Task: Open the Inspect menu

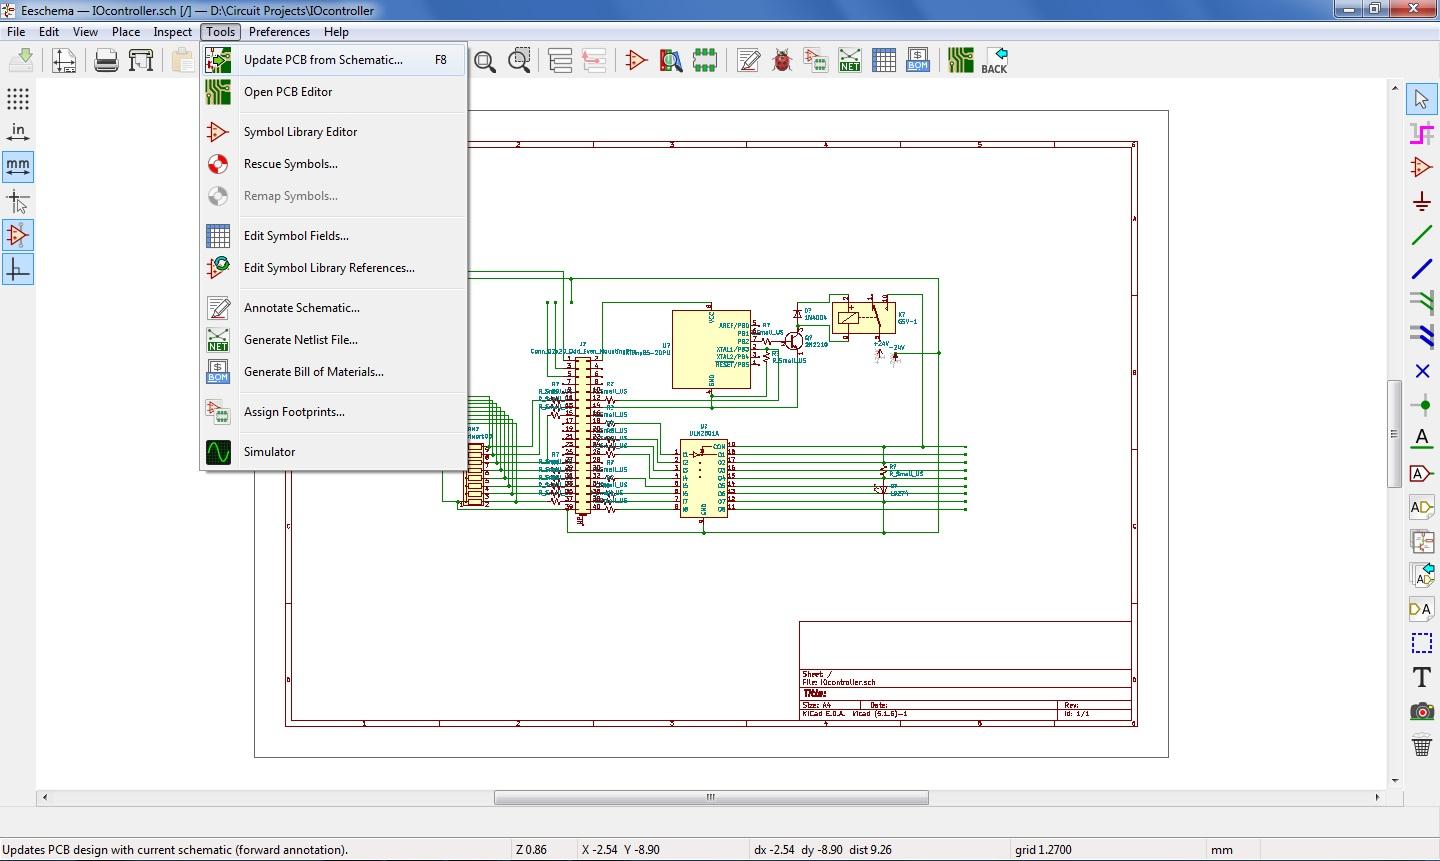Action: click(172, 32)
